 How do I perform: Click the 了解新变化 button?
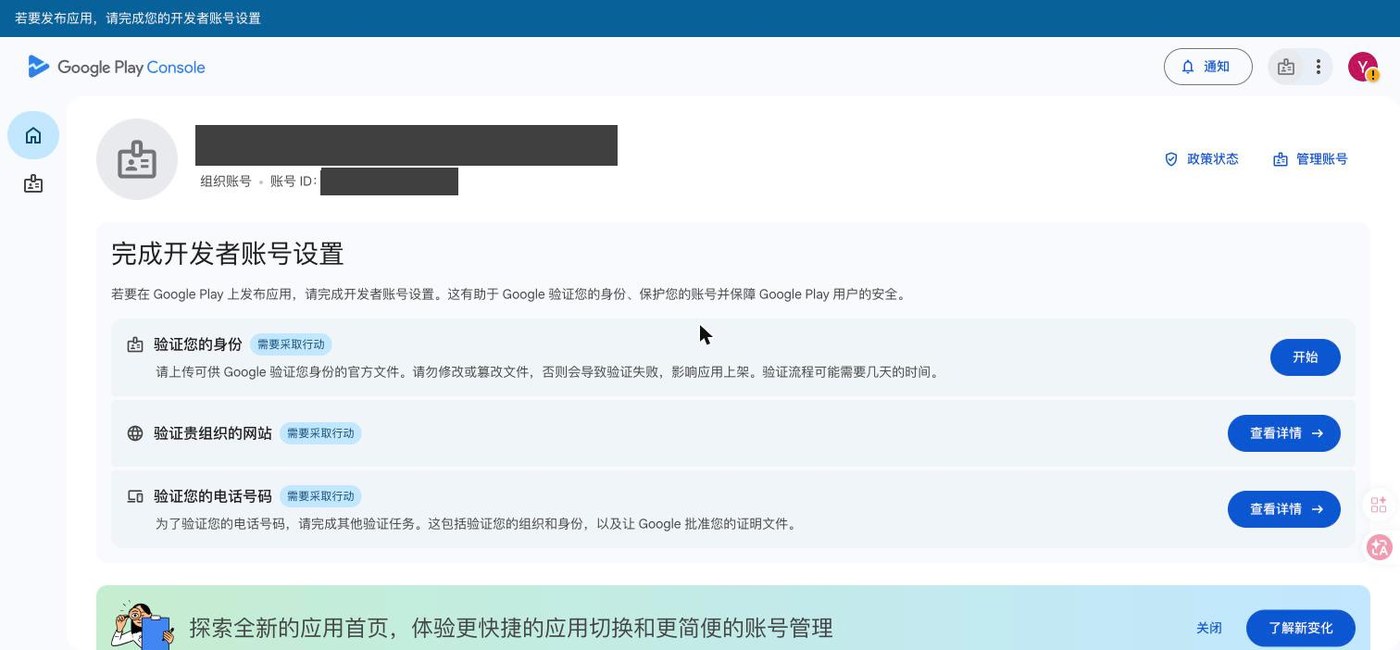tap(1301, 628)
